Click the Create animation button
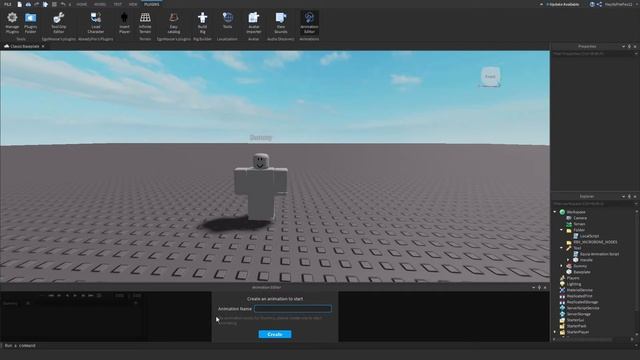This screenshot has height=360, width=640. click(x=275, y=334)
